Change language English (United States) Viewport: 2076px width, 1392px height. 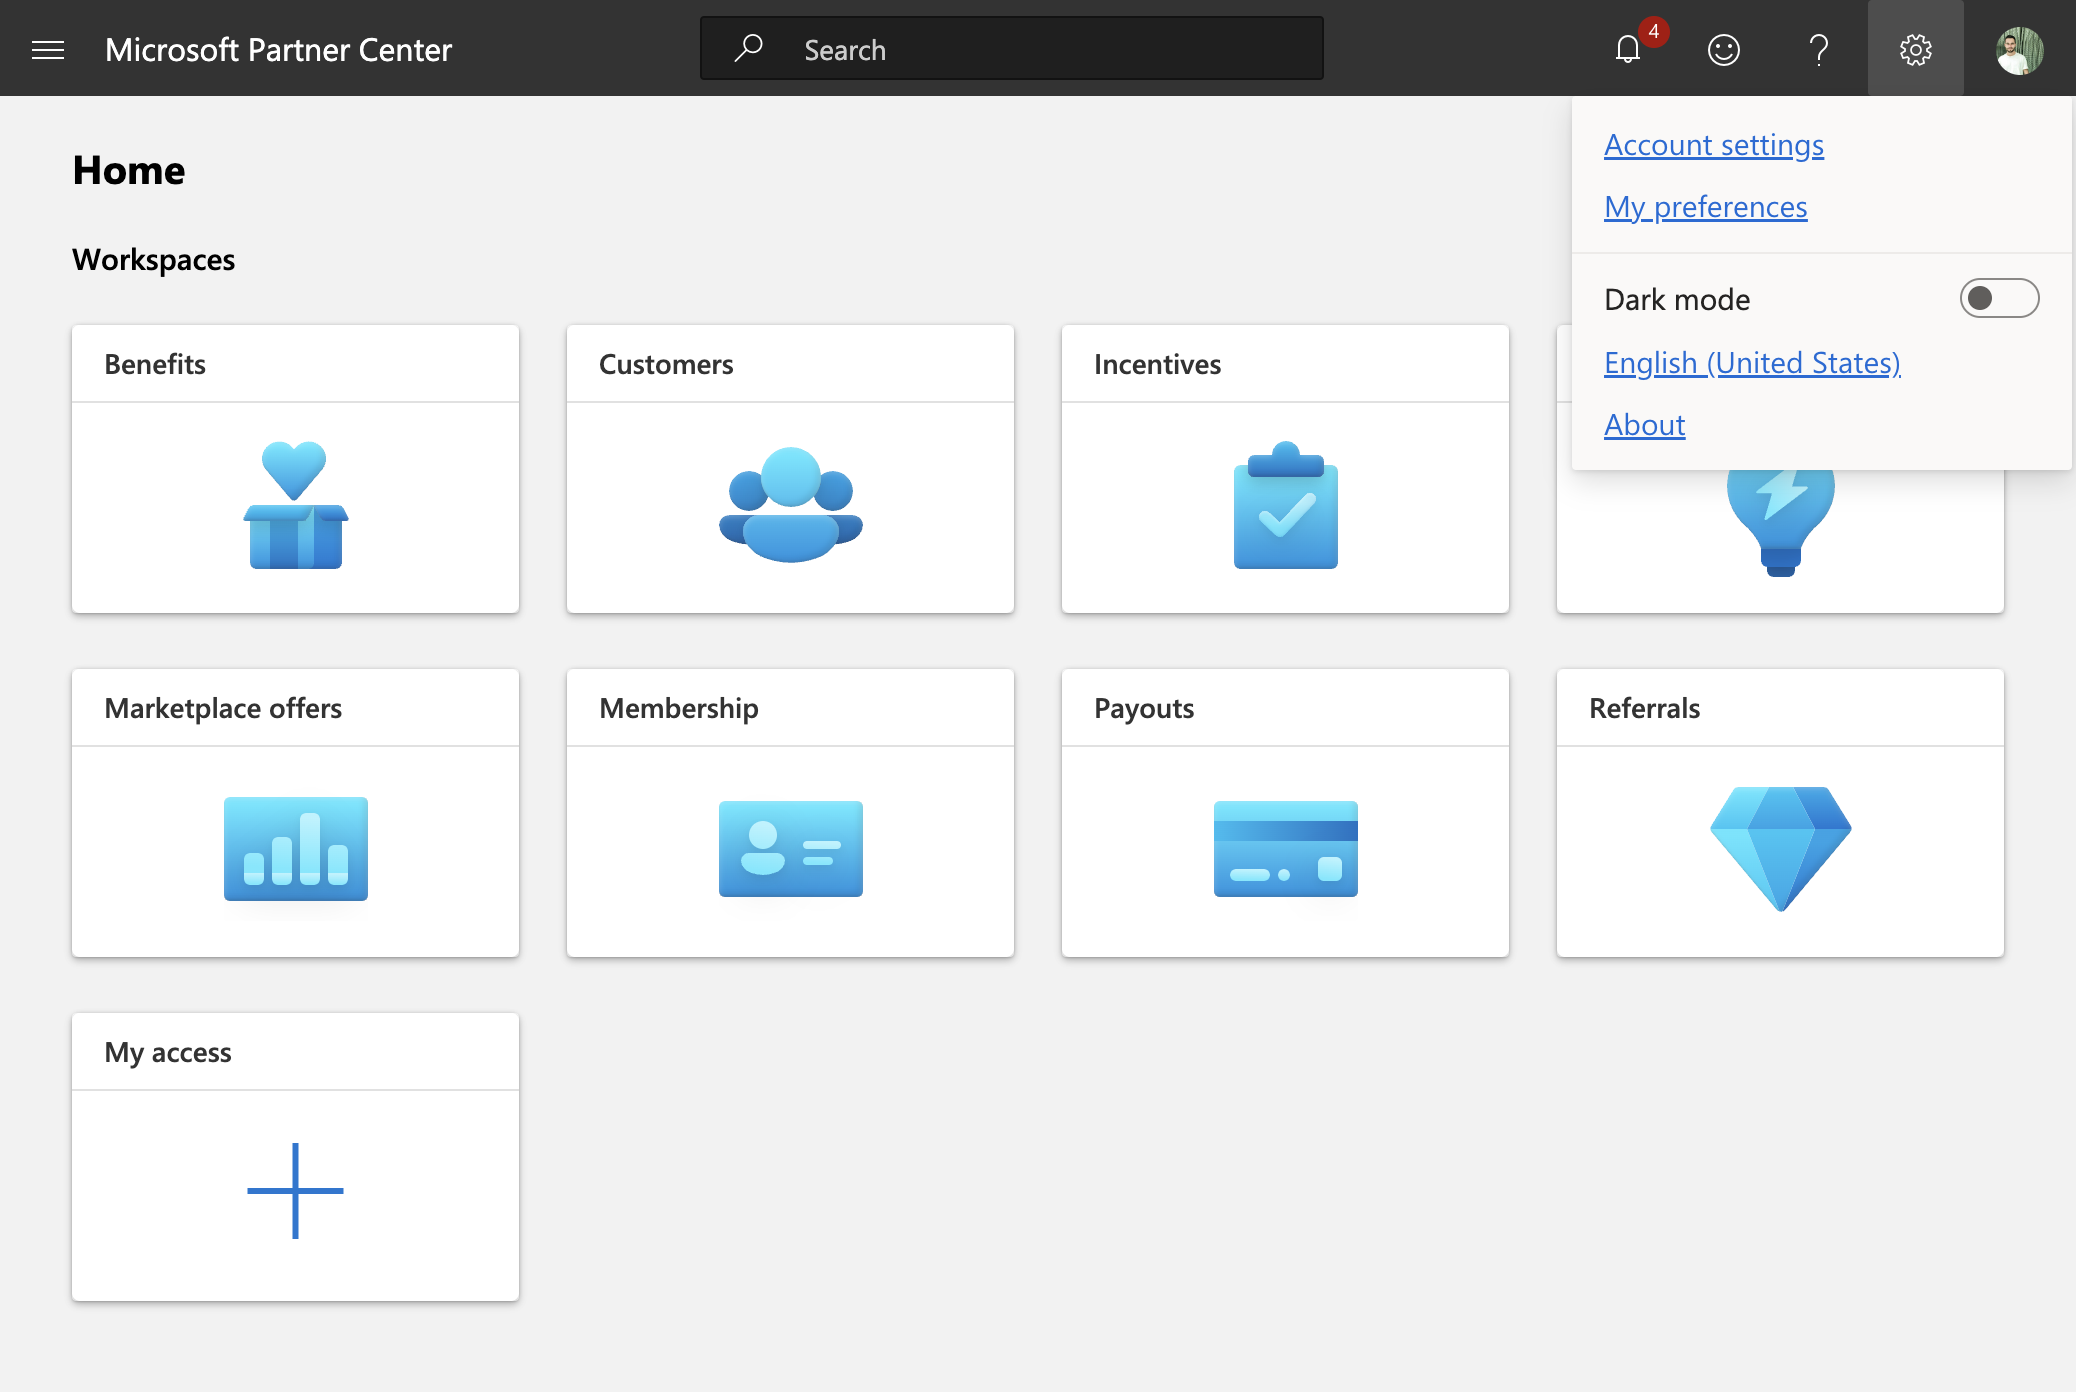(x=1752, y=363)
